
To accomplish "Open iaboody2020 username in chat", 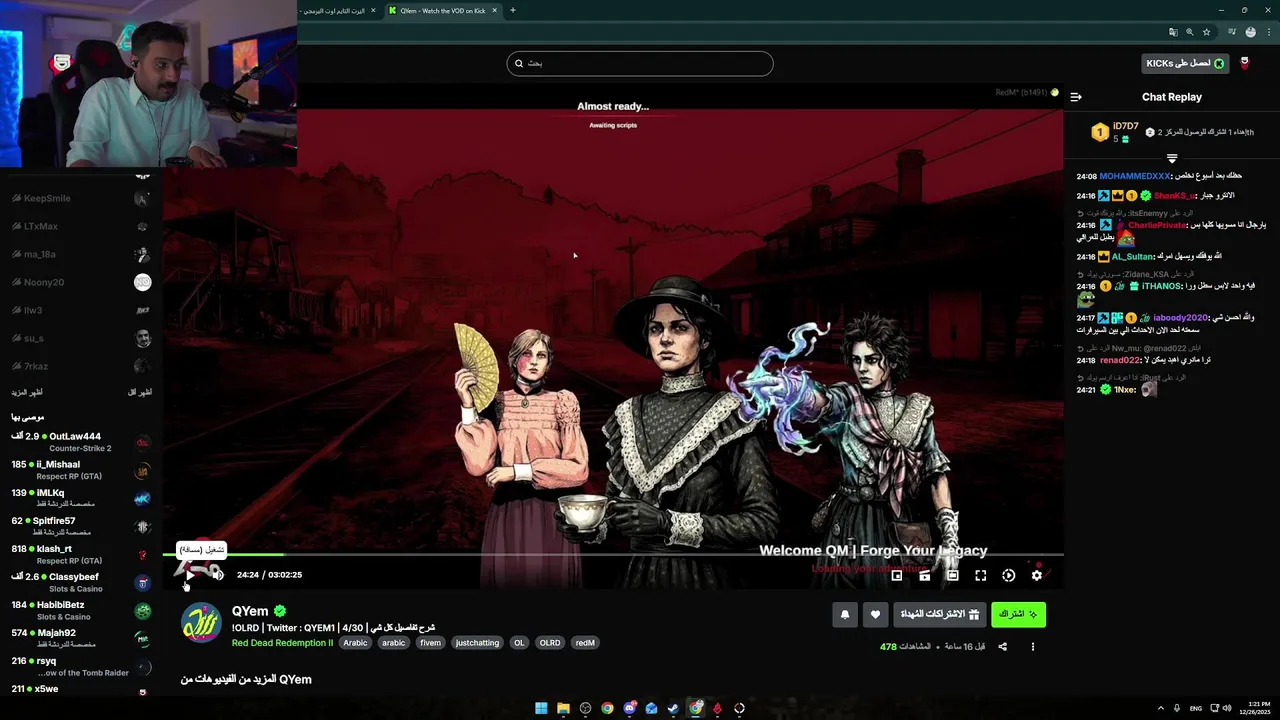I will (x=1180, y=318).
